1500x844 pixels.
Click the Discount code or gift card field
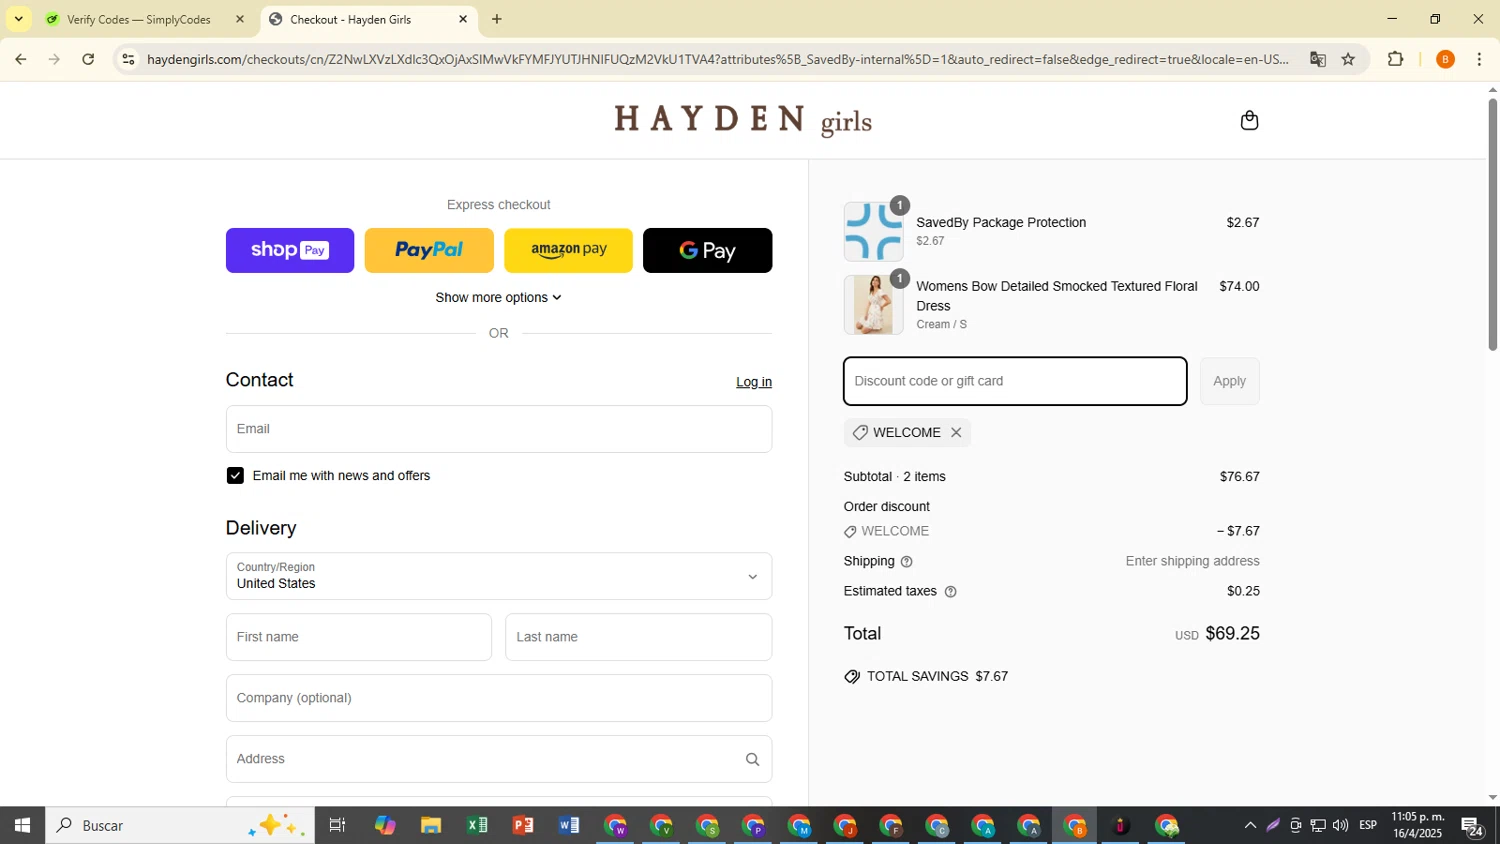coord(1015,381)
